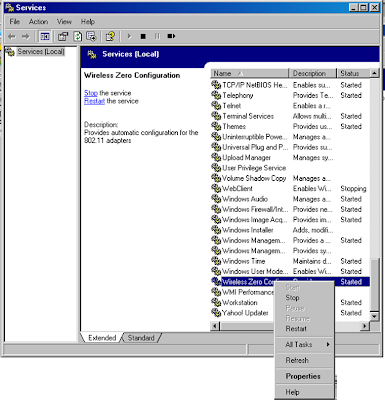
Task: Click the Refresh toolbar icon
Action: tap(78, 36)
